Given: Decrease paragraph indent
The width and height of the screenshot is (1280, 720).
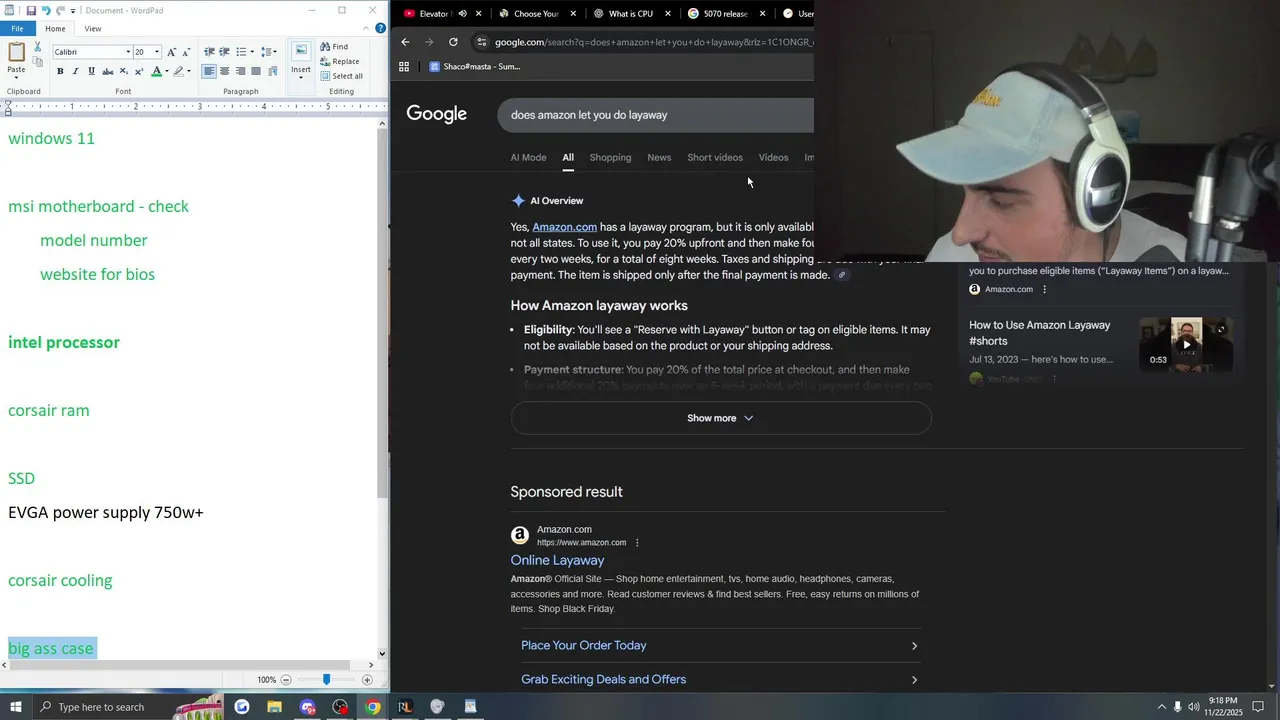Looking at the screenshot, I should pyautogui.click(x=209, y=52).
